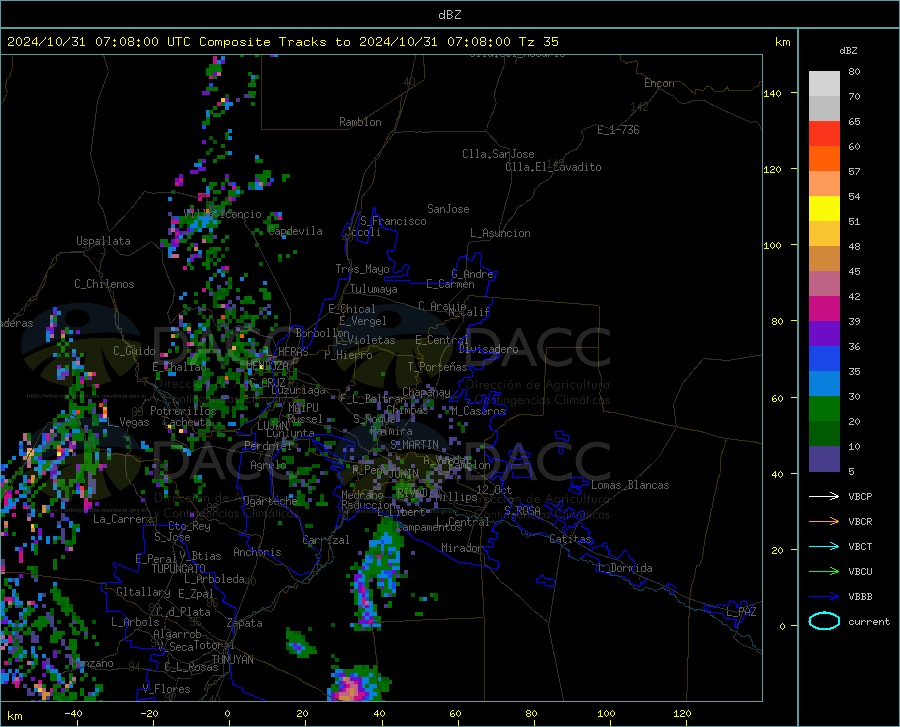
Task: Click the MENDOZA city label on map
Action: coord(268,366)
